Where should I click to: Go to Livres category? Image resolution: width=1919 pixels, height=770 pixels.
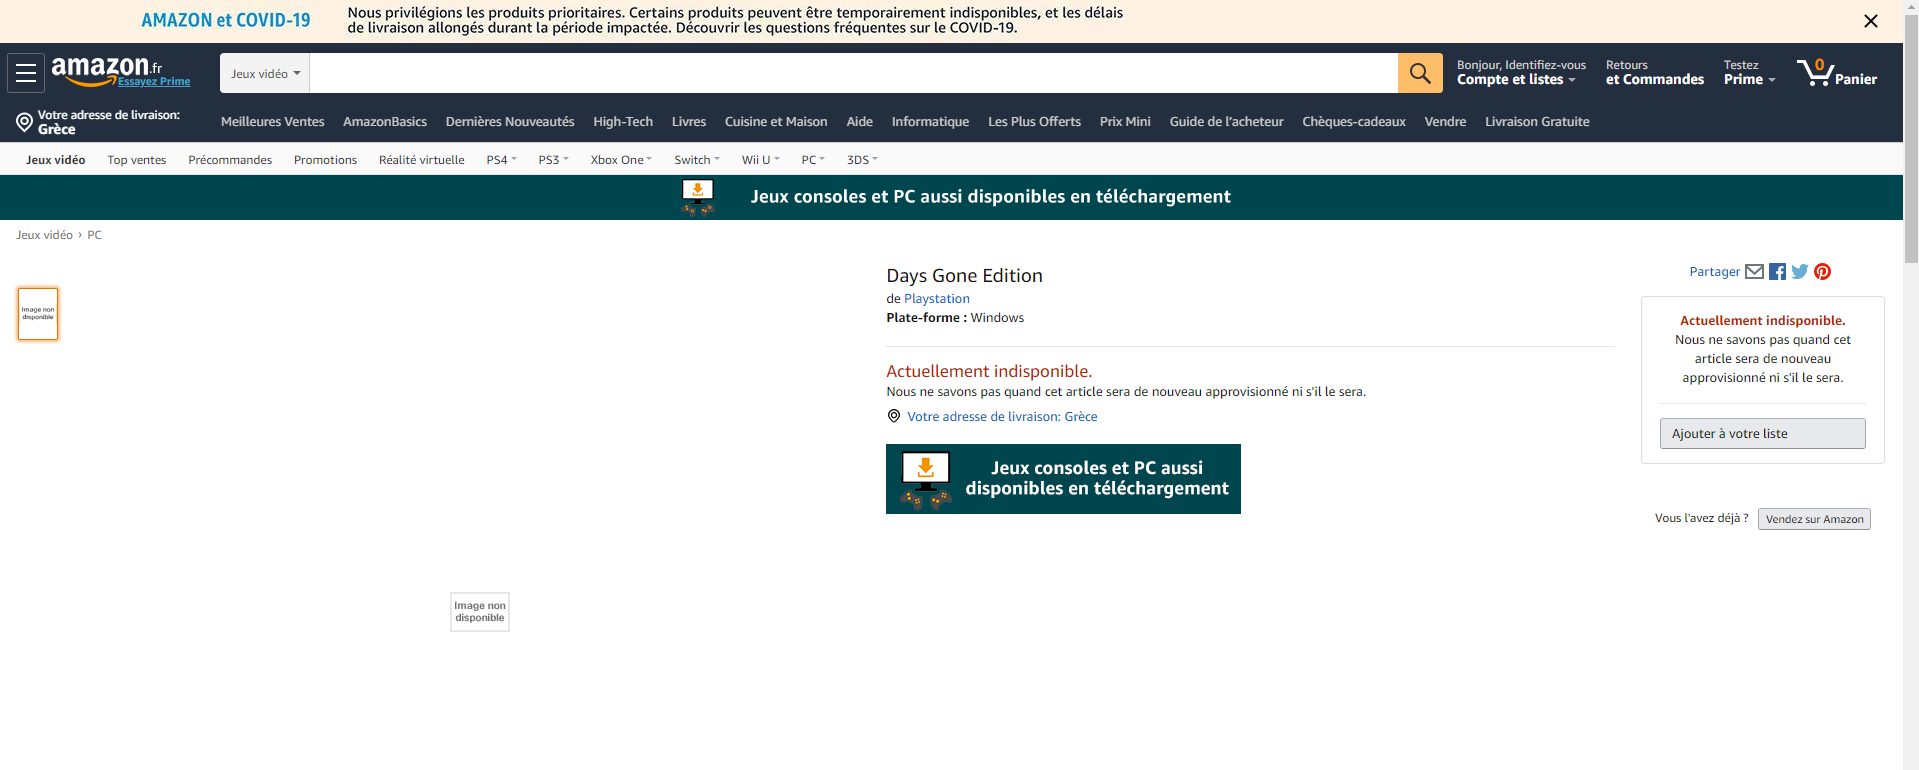tap(689, 122)
